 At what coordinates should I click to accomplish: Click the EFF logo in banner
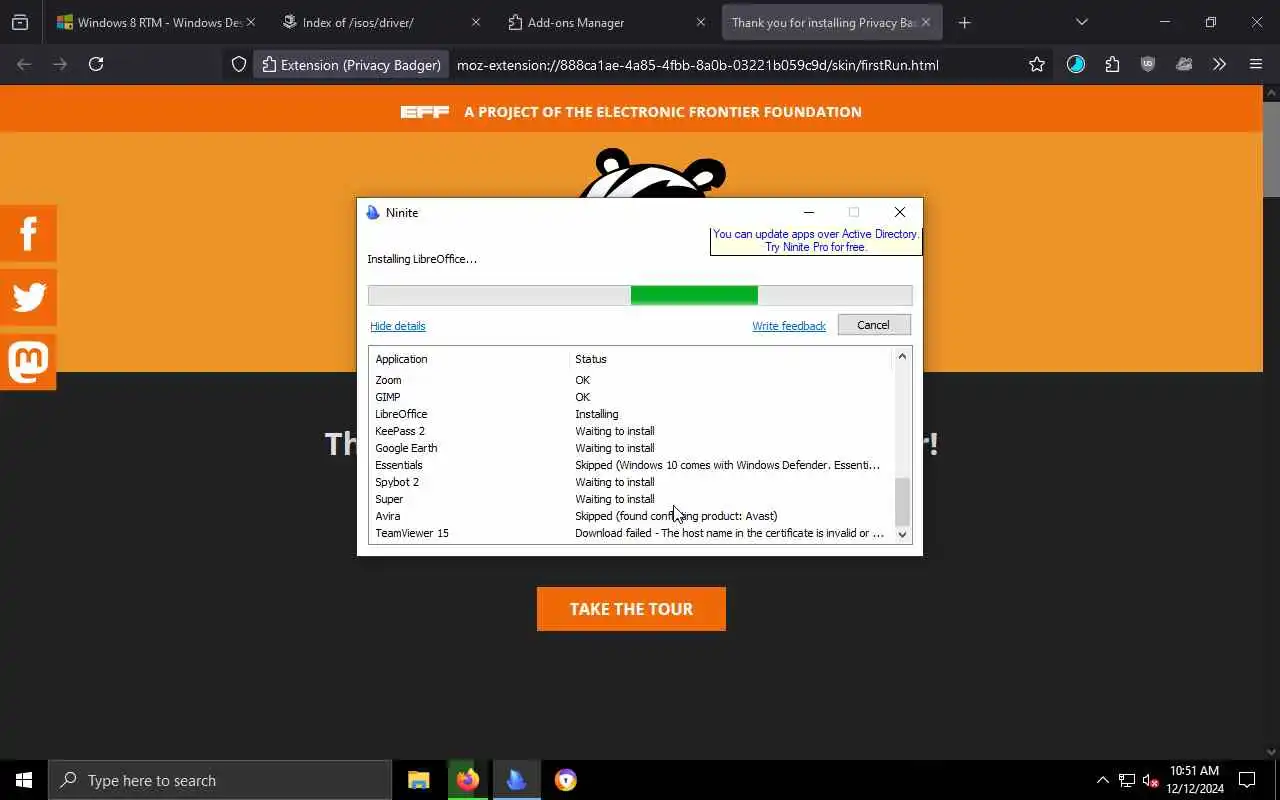(x=425, y=112)
